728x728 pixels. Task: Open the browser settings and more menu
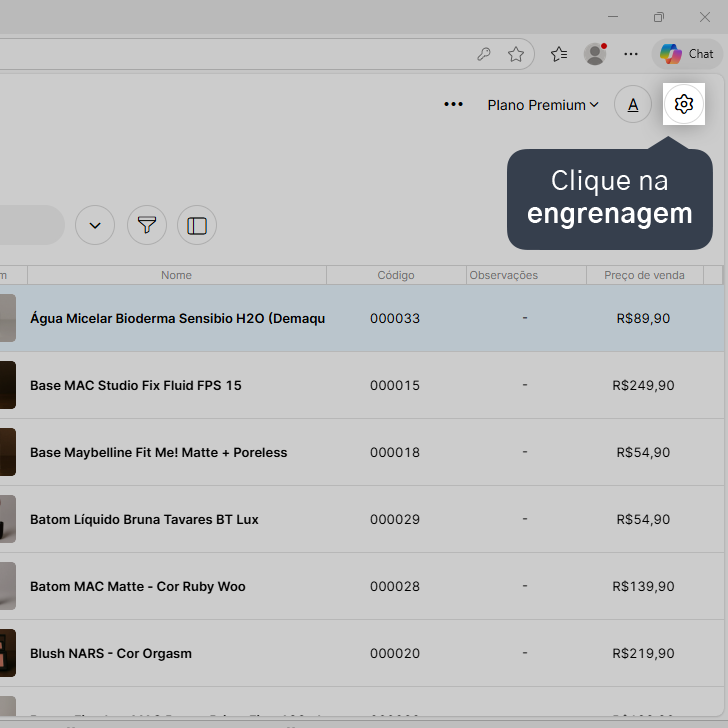pyautogui.click(x=630, y=54)
